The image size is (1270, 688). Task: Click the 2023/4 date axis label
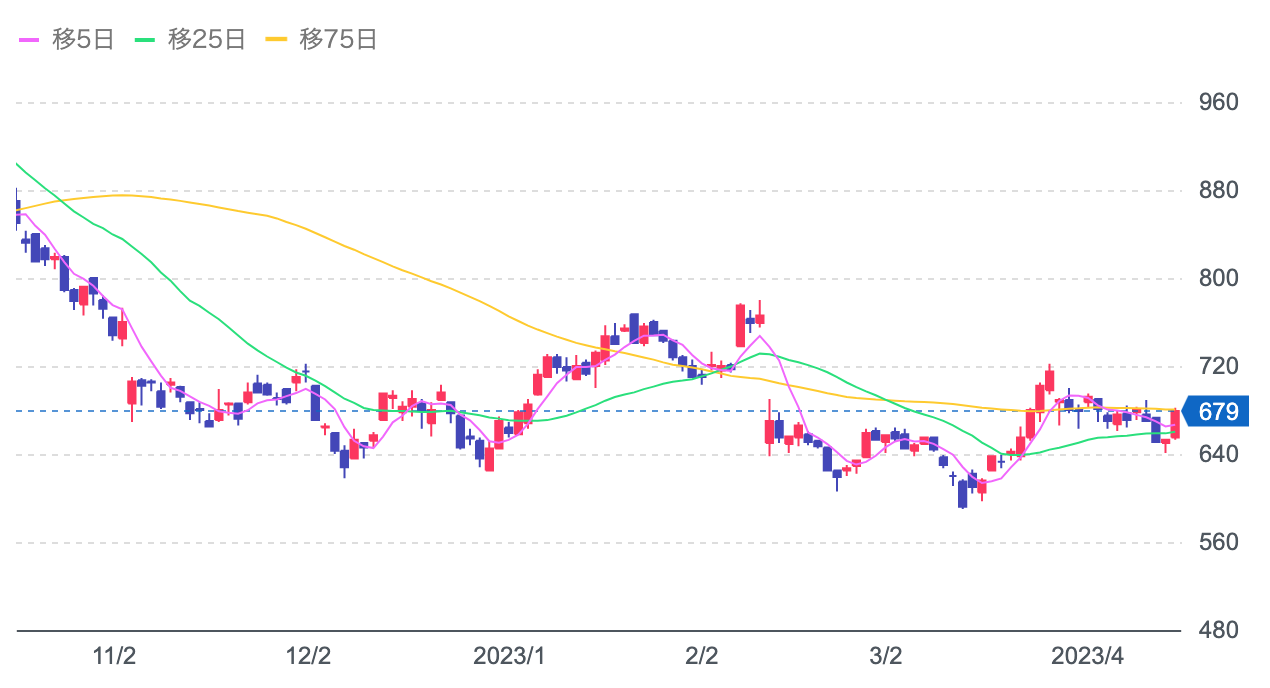pyautogui.click(x=1088, y=657)
